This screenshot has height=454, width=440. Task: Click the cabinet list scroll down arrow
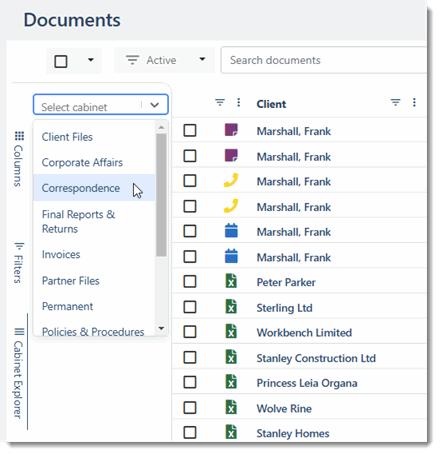(x=161, y=329)
